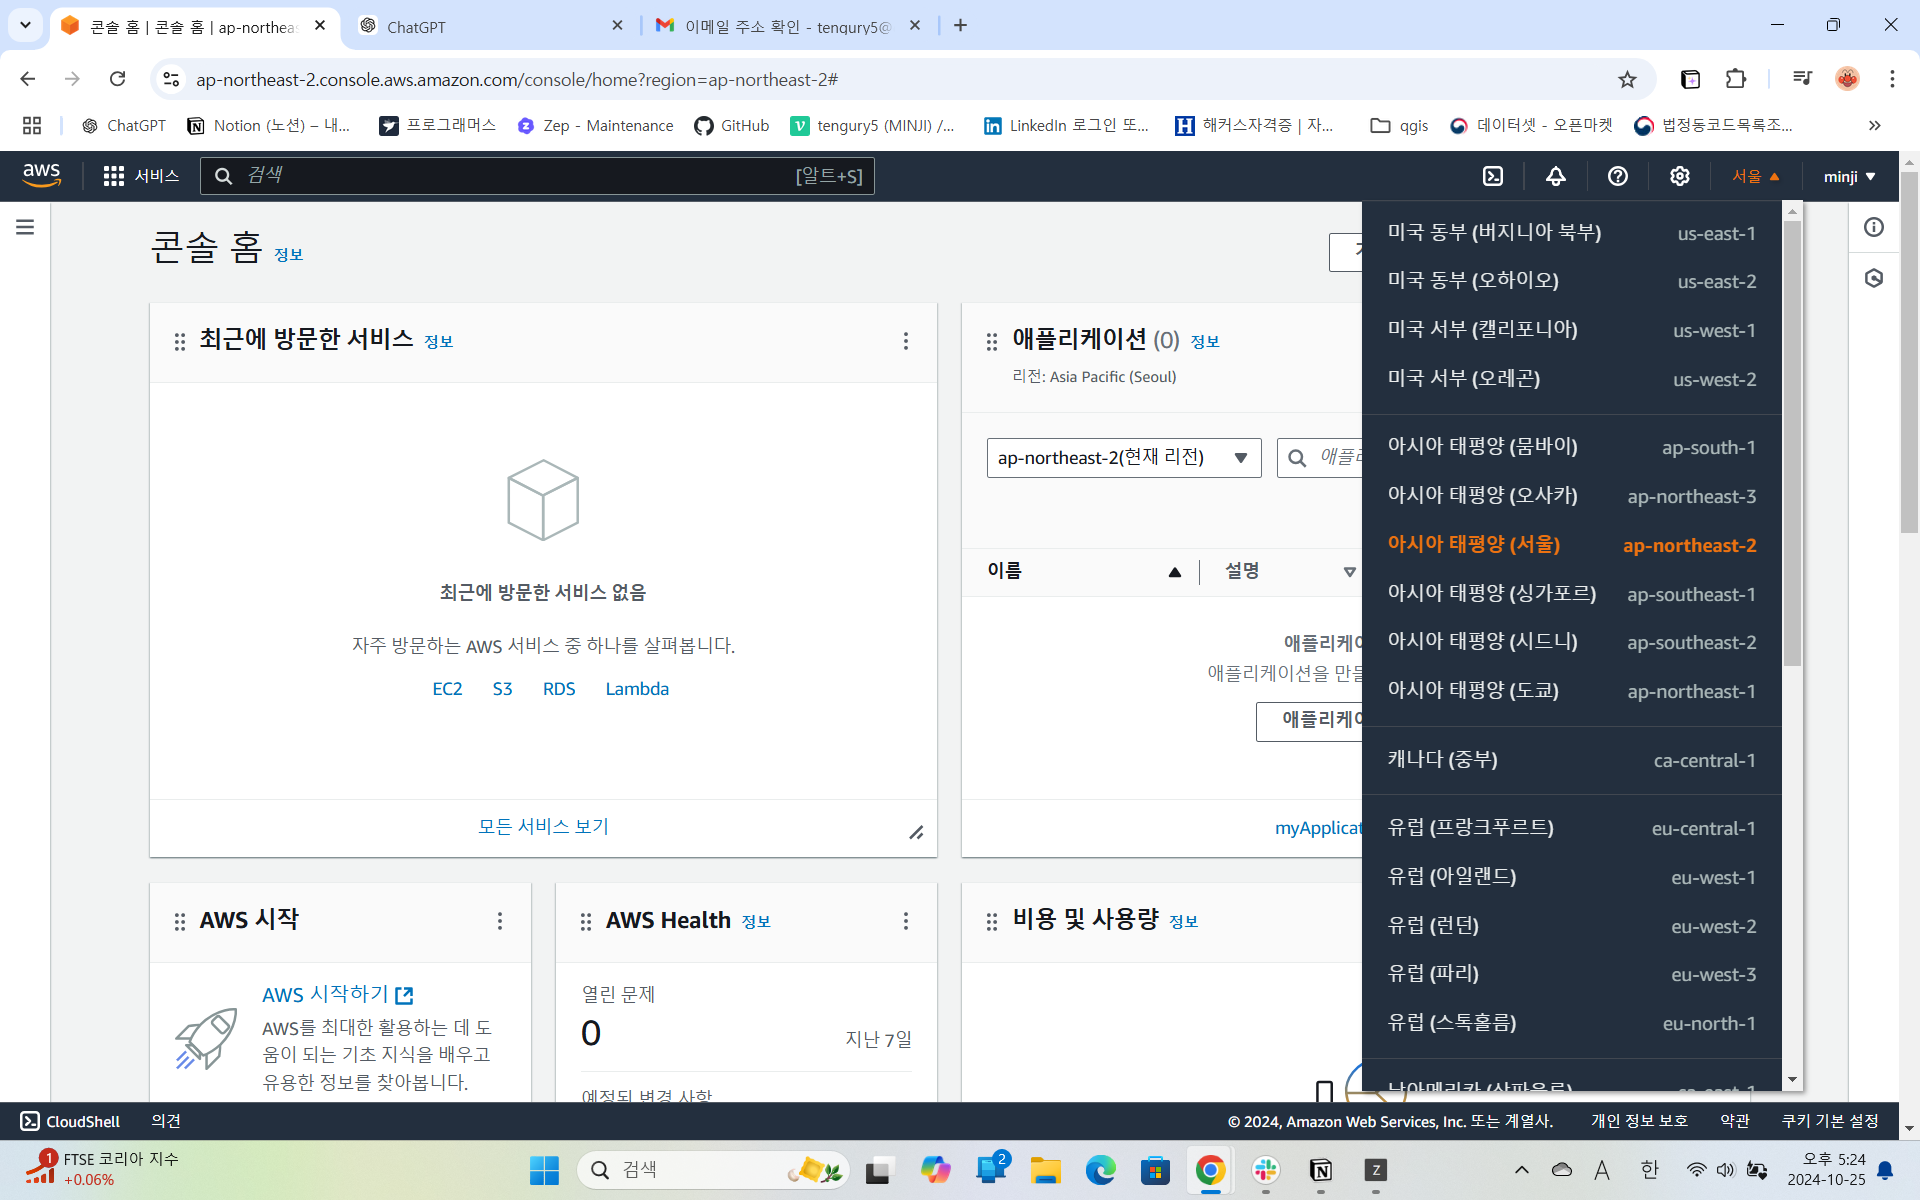The image size is (1920, 1200).
Task: Focus the AWS 검색 search field
Action: pos(537,176)
